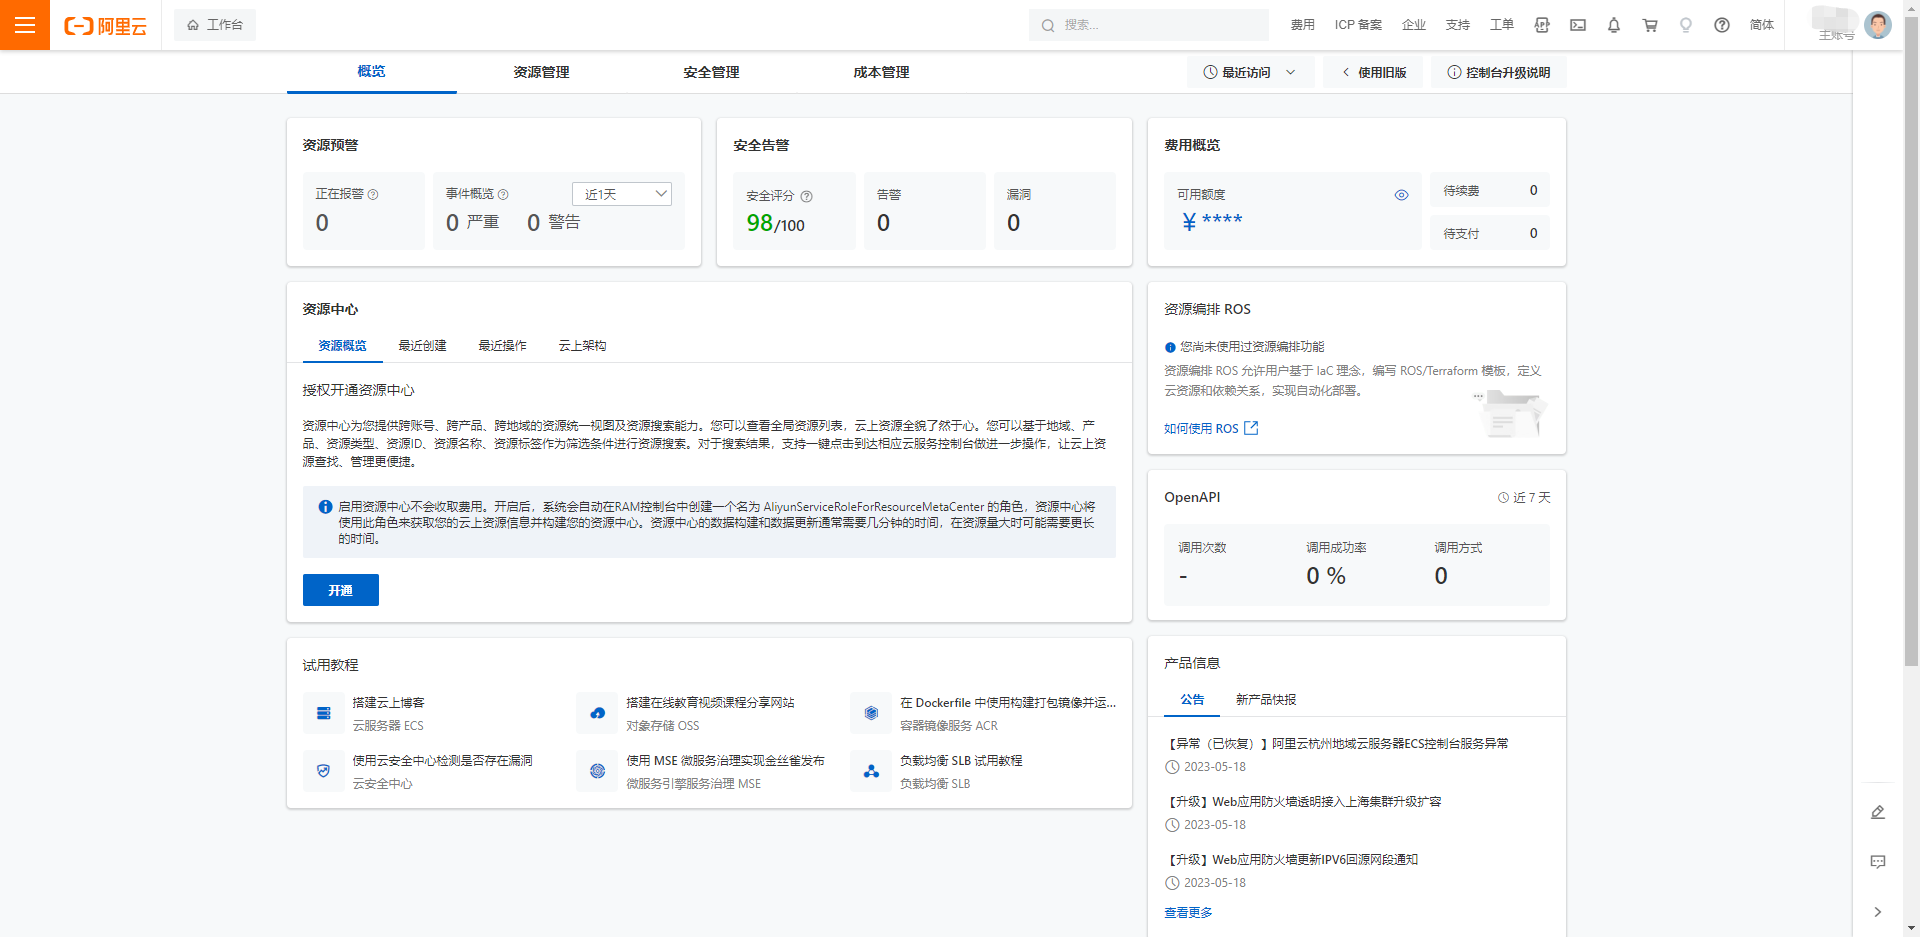Click the lightbulb suggestion icon
1920x937 pixels.
(1686, 25)
